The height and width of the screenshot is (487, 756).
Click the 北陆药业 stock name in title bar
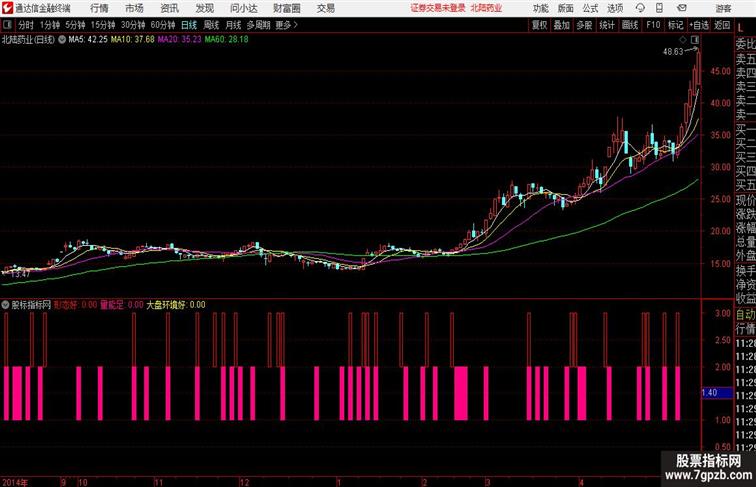pyautogui.click(x=486, y=8)
